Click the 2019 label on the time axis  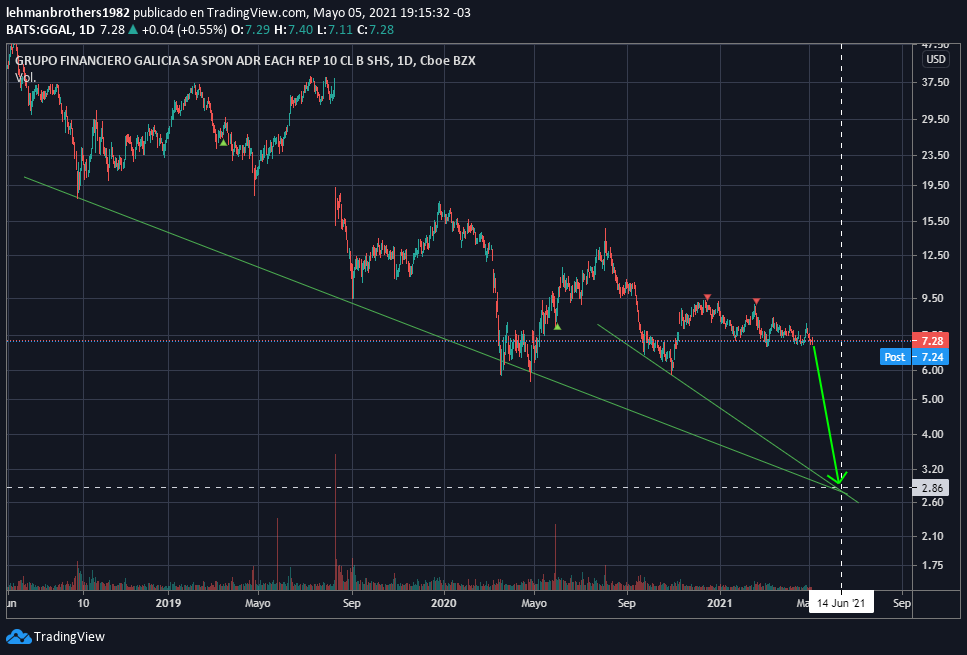click(168, 603)
